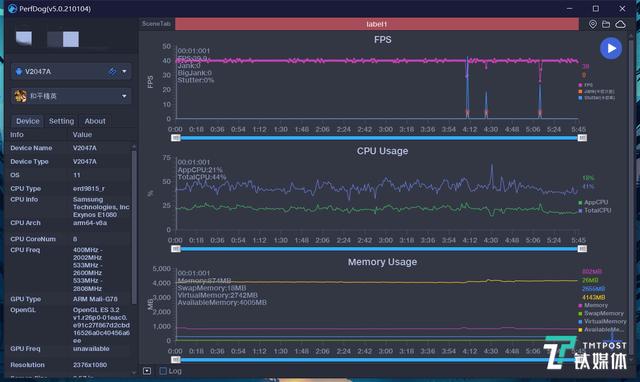Click the collapse panel icon beside Log
This screenshot has height=382, width=640.
tap(147, 371)
